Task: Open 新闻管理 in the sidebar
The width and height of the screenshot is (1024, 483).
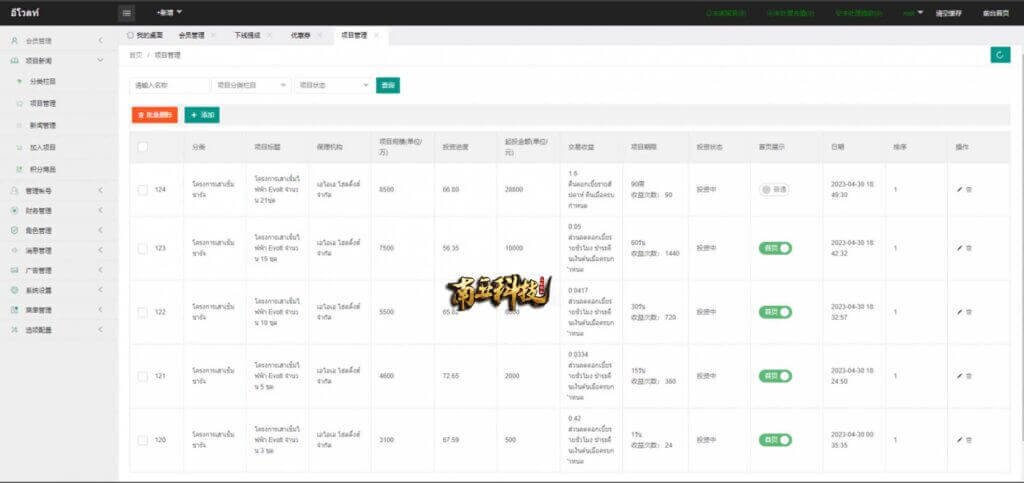Action: coord(43,125)
